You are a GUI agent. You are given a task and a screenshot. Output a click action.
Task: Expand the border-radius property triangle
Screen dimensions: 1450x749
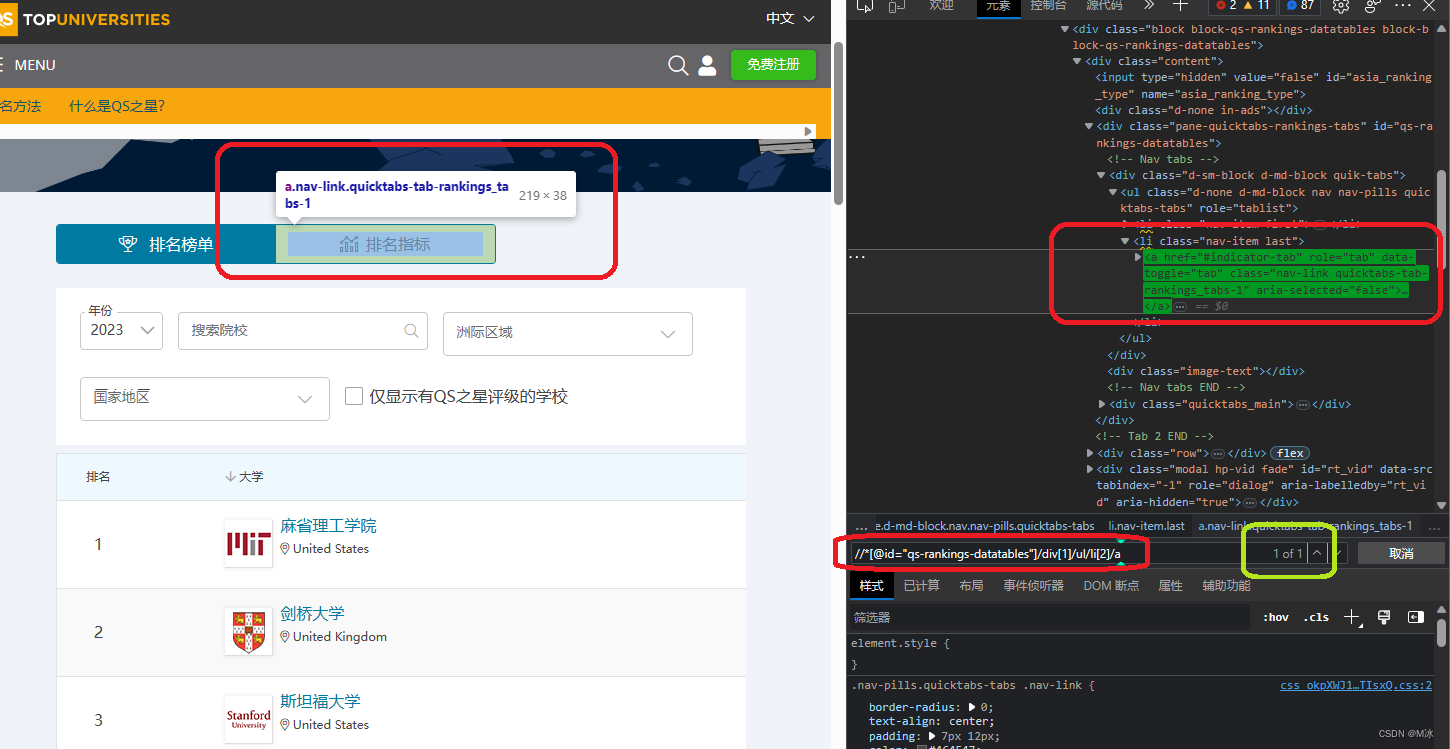coord(973,707)
